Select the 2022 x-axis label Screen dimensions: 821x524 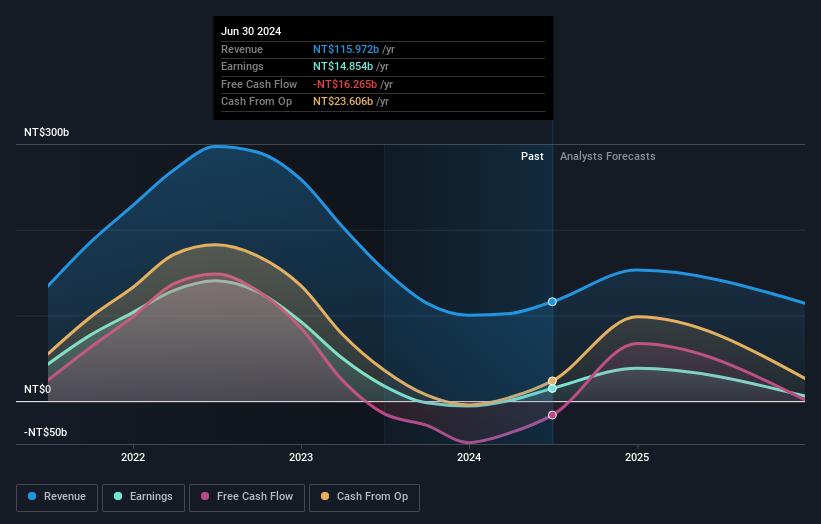pyautogui.click(x=133, y=457)
